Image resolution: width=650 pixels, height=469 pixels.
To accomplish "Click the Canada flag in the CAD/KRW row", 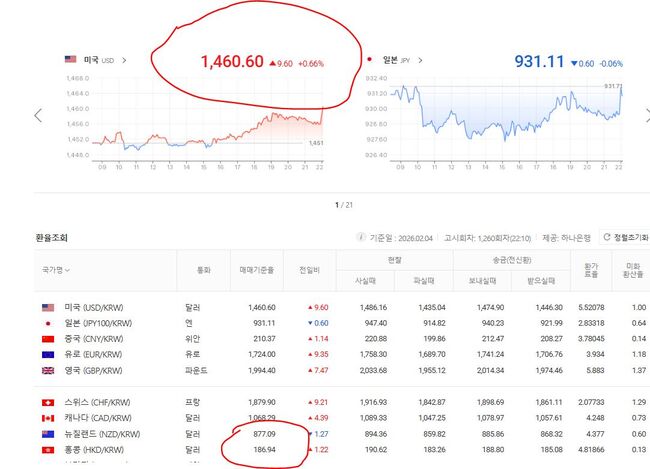I will click(48, 417).
